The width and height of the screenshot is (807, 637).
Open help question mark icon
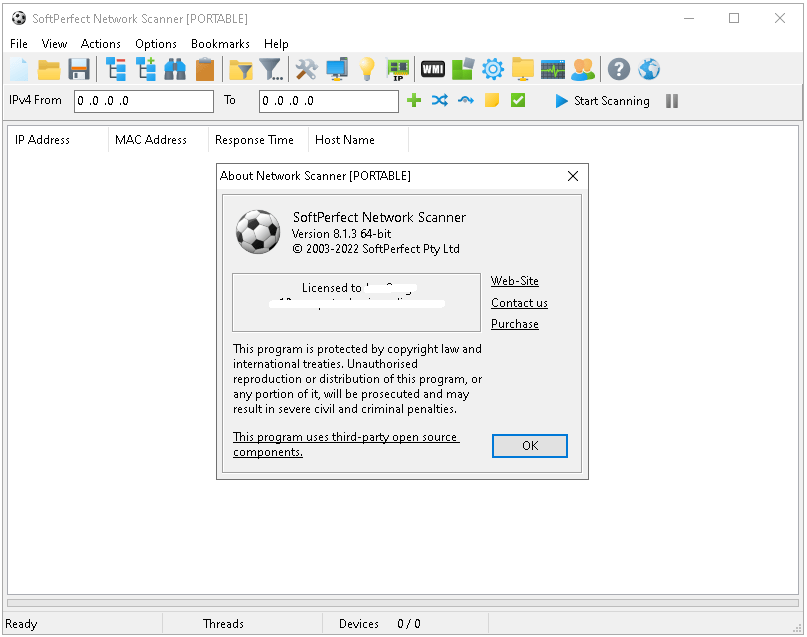[619, 69]
